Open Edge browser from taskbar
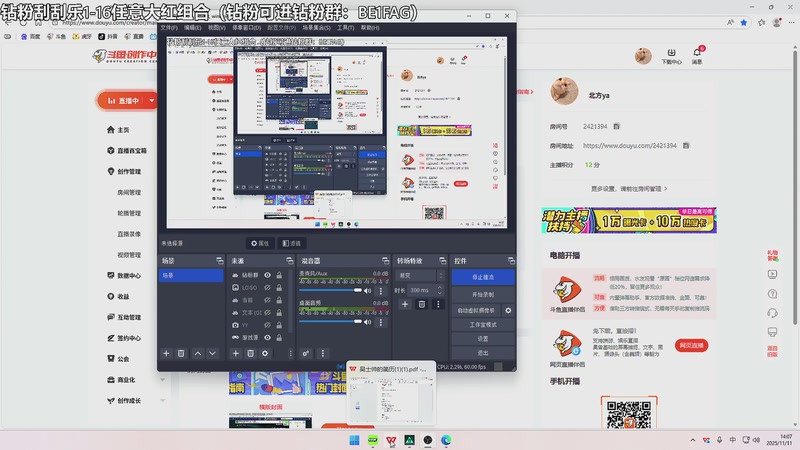The image size is (800, 450). (x=446, y=440)
